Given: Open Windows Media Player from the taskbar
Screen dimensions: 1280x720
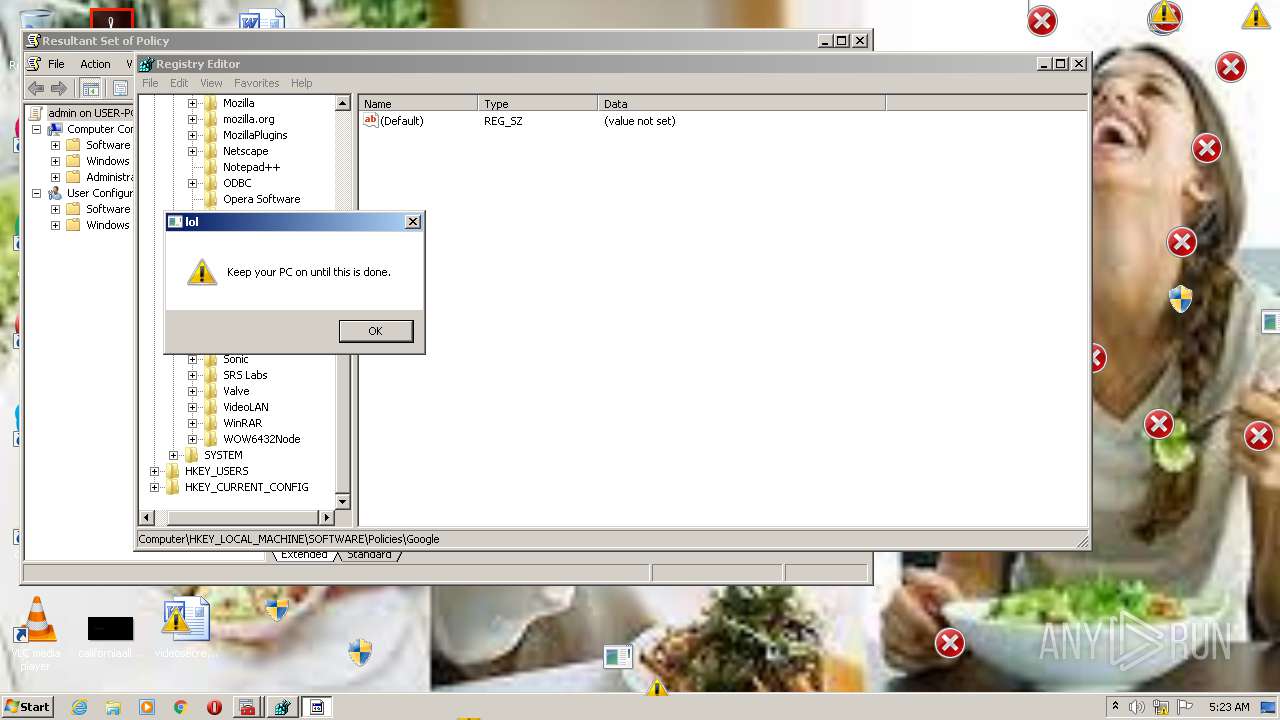Looking at the screenshot, I should coord(147,707).
